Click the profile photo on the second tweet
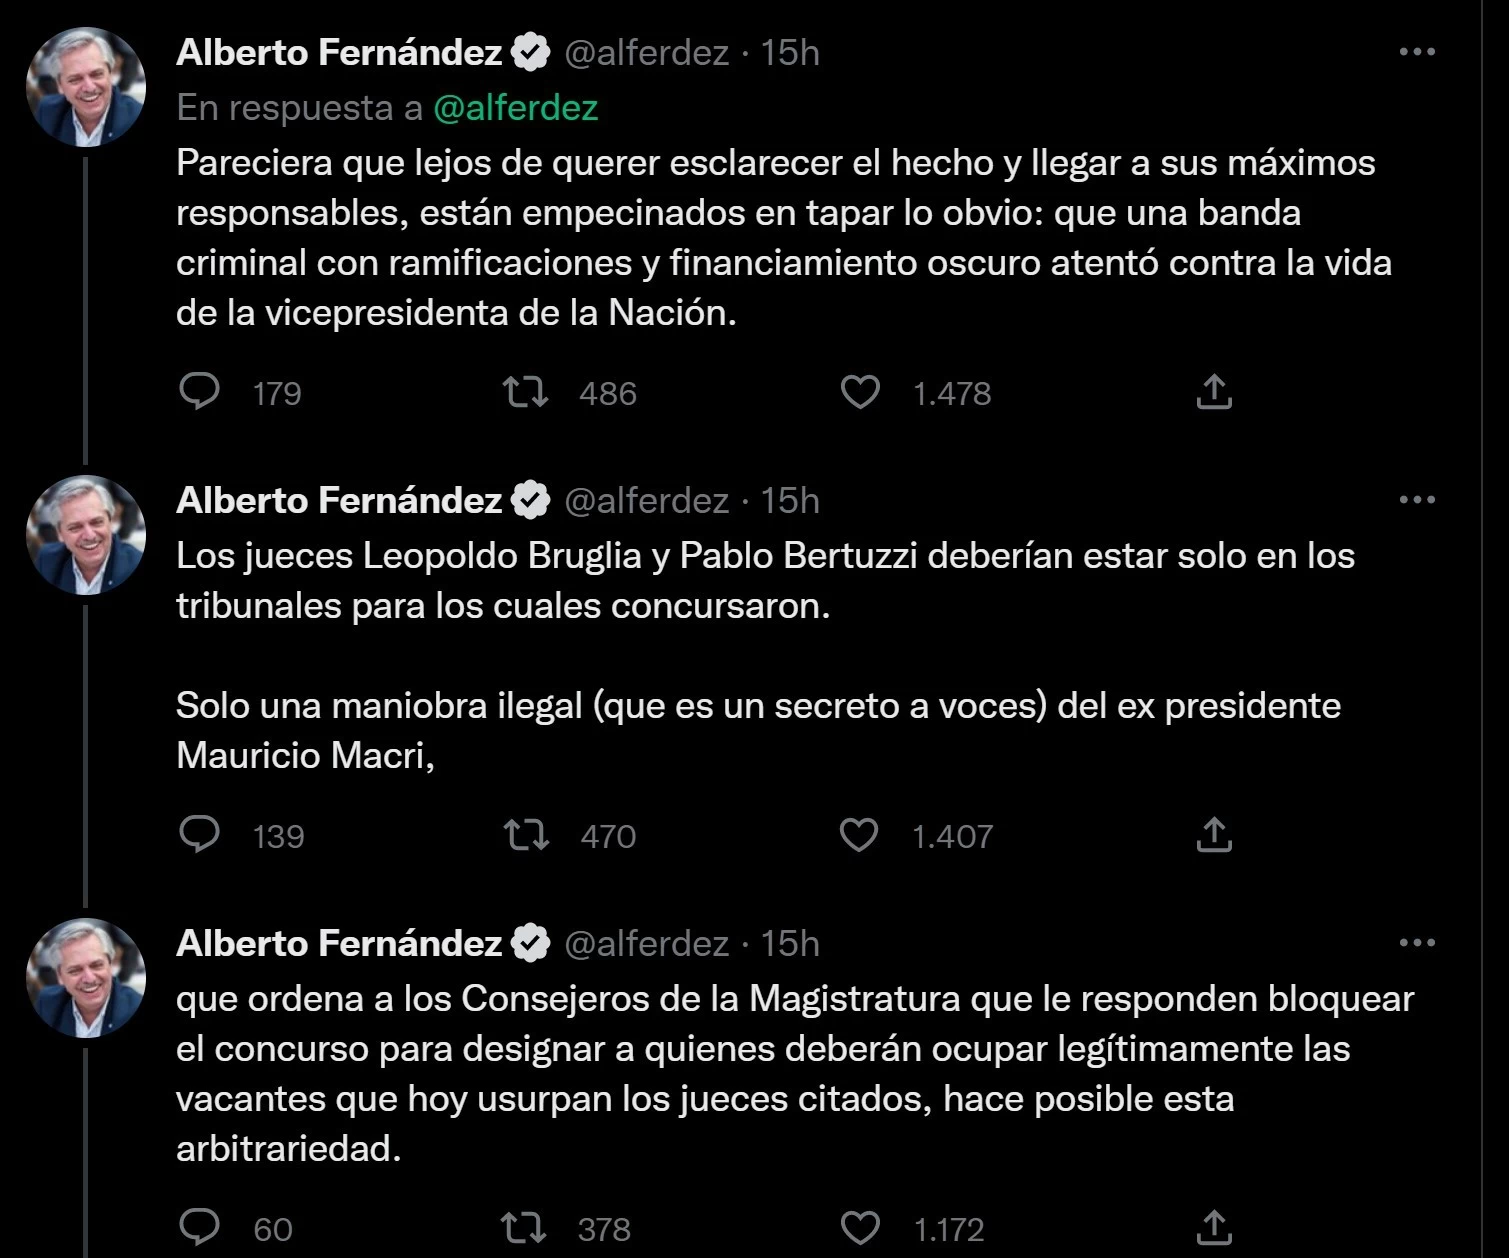 click(86, 535)
